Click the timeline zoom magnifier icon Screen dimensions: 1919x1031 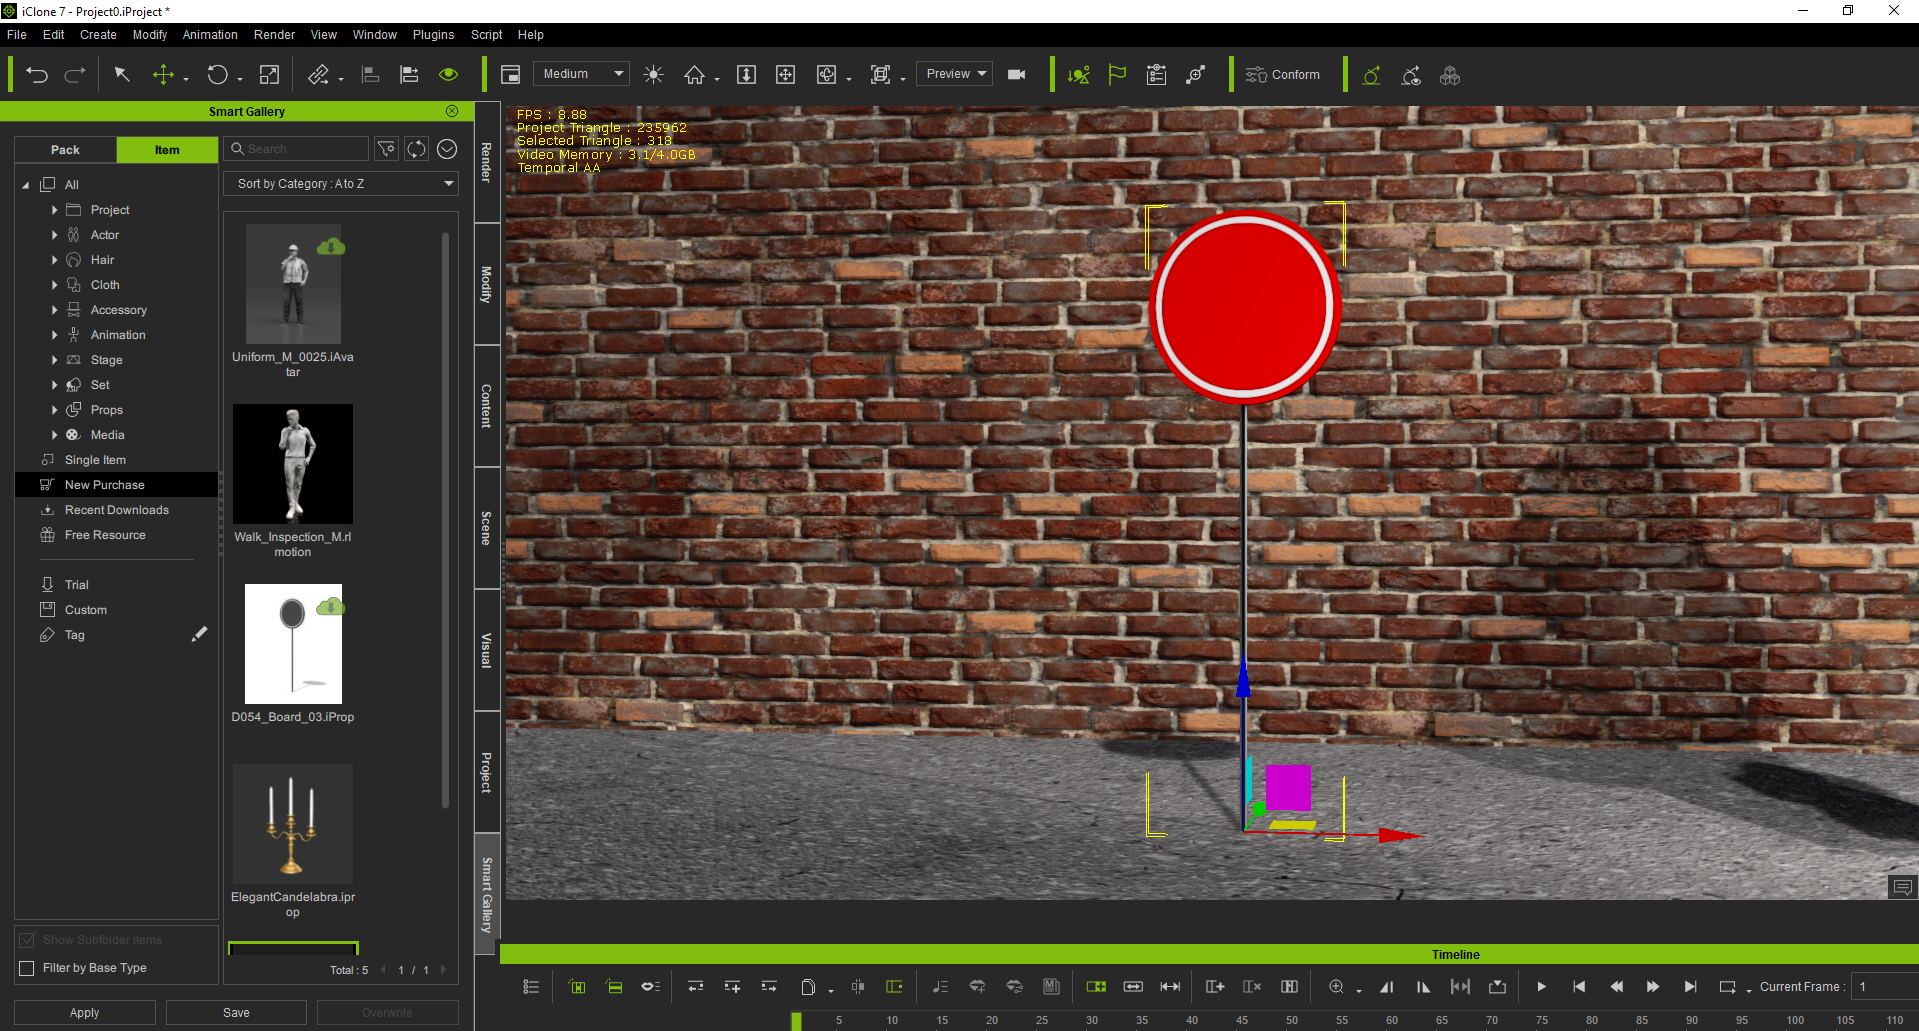(x=1336, y=987)
